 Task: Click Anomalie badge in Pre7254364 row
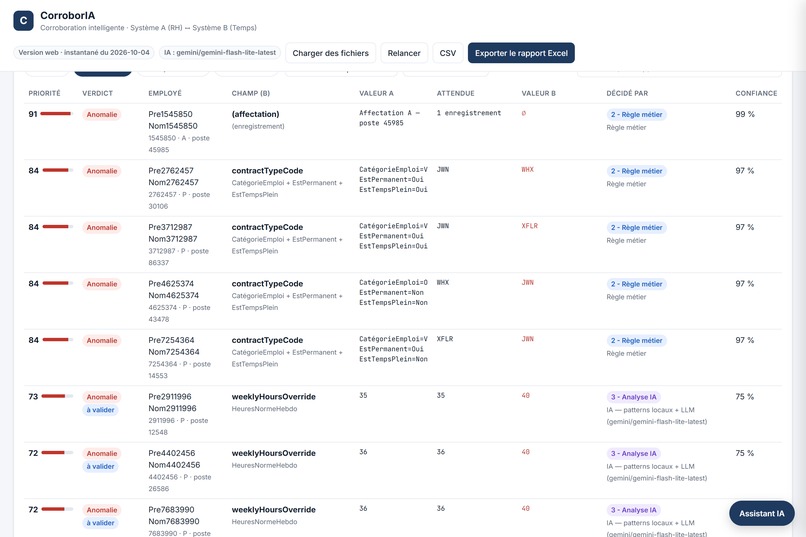tap(102, 340)
